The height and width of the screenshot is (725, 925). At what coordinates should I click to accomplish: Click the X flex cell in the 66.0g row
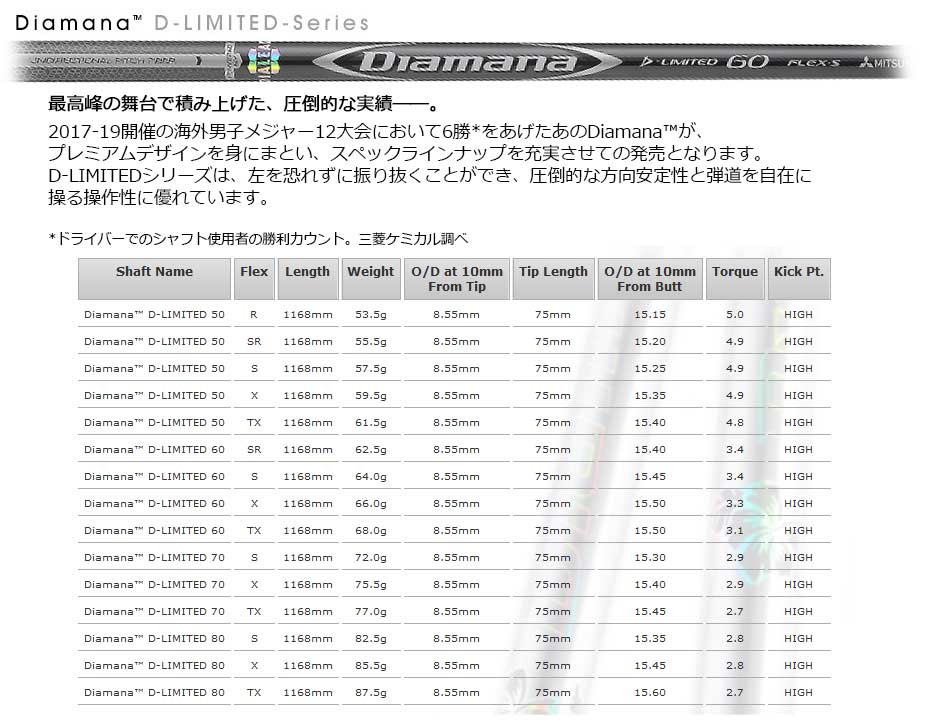254,504
